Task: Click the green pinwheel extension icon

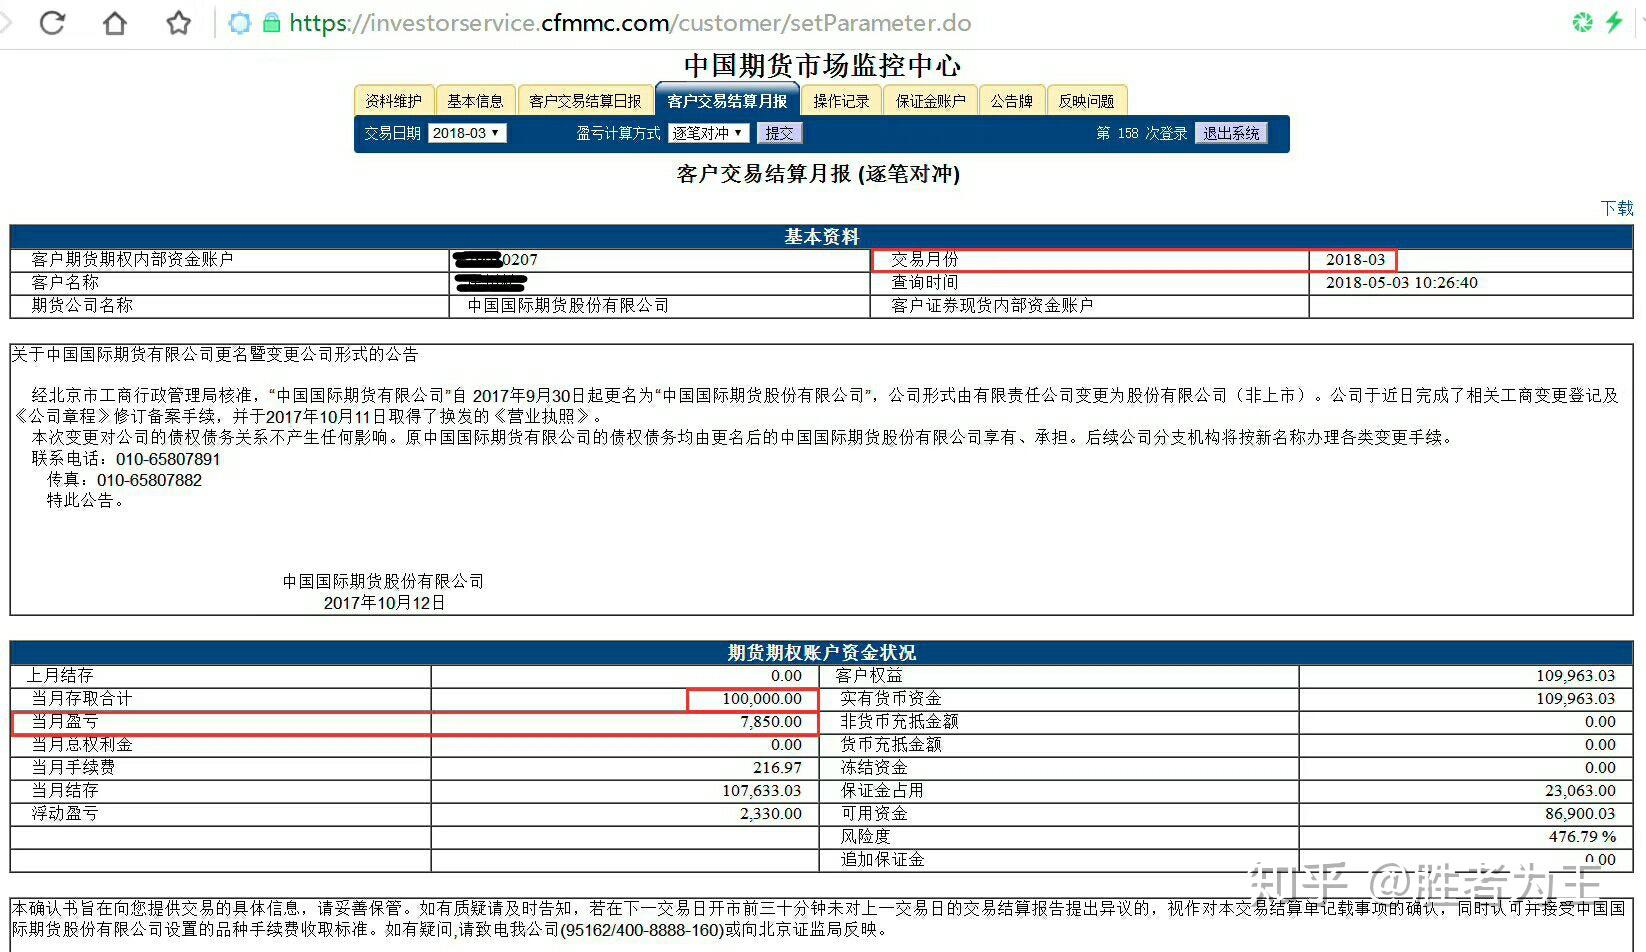Action: click(x=1583, y=22)
